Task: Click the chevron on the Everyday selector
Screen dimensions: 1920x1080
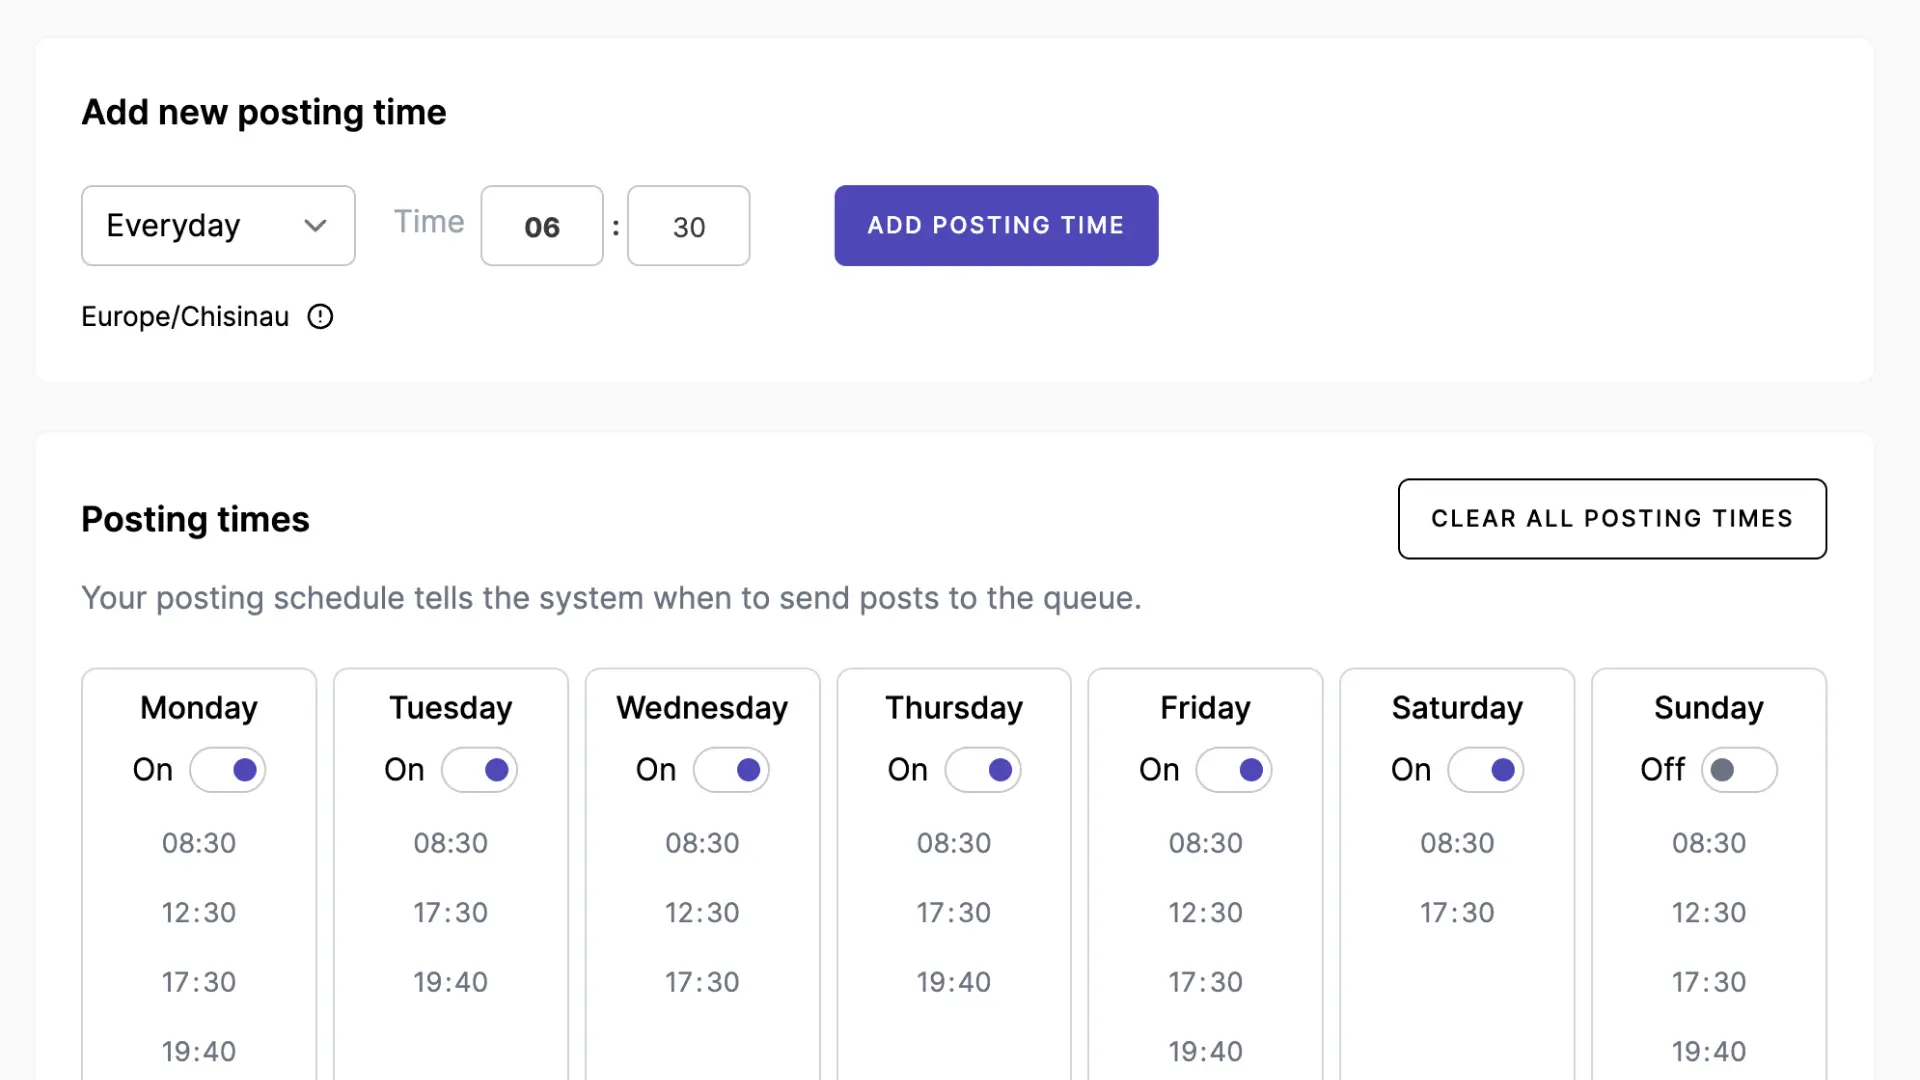Action: pos(315,226)
